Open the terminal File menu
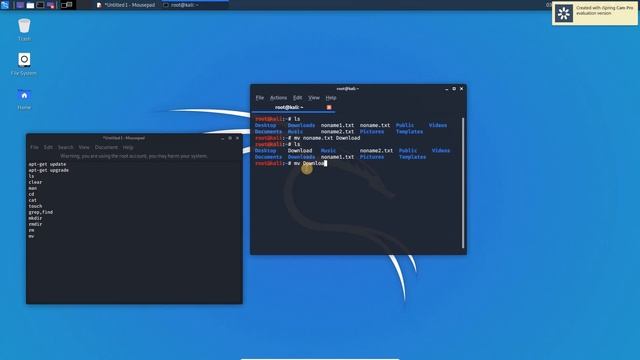Screen dimensions: 640x360 click(x=260, y=98)
